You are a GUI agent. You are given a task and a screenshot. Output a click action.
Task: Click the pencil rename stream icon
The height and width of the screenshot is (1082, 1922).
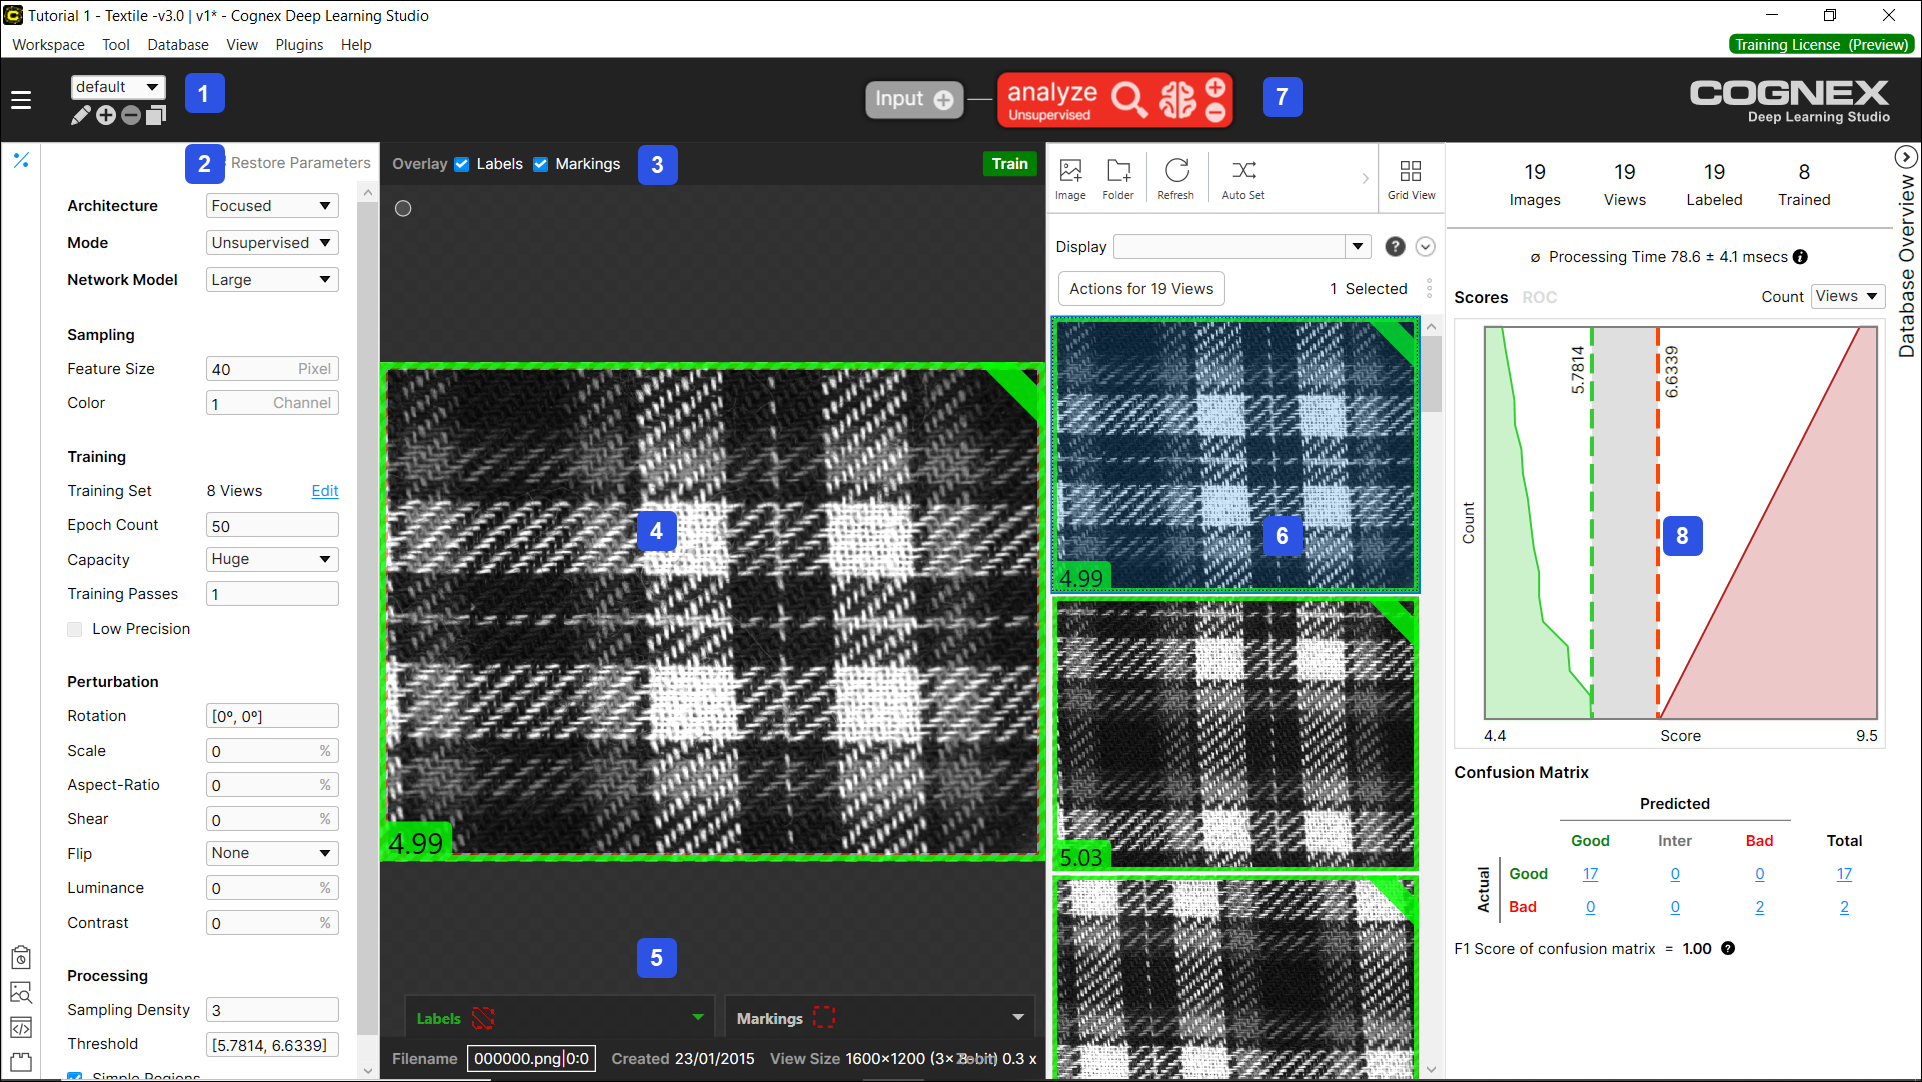point(81,116)
